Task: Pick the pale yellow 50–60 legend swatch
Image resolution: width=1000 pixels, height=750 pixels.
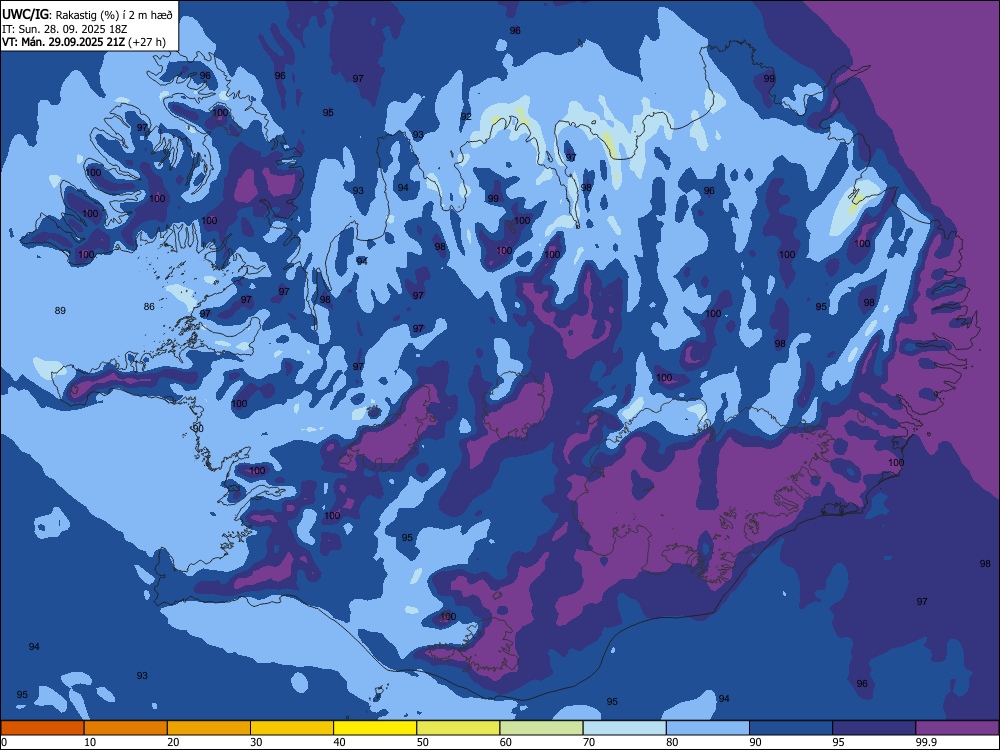Action: [x=459, y=728]
